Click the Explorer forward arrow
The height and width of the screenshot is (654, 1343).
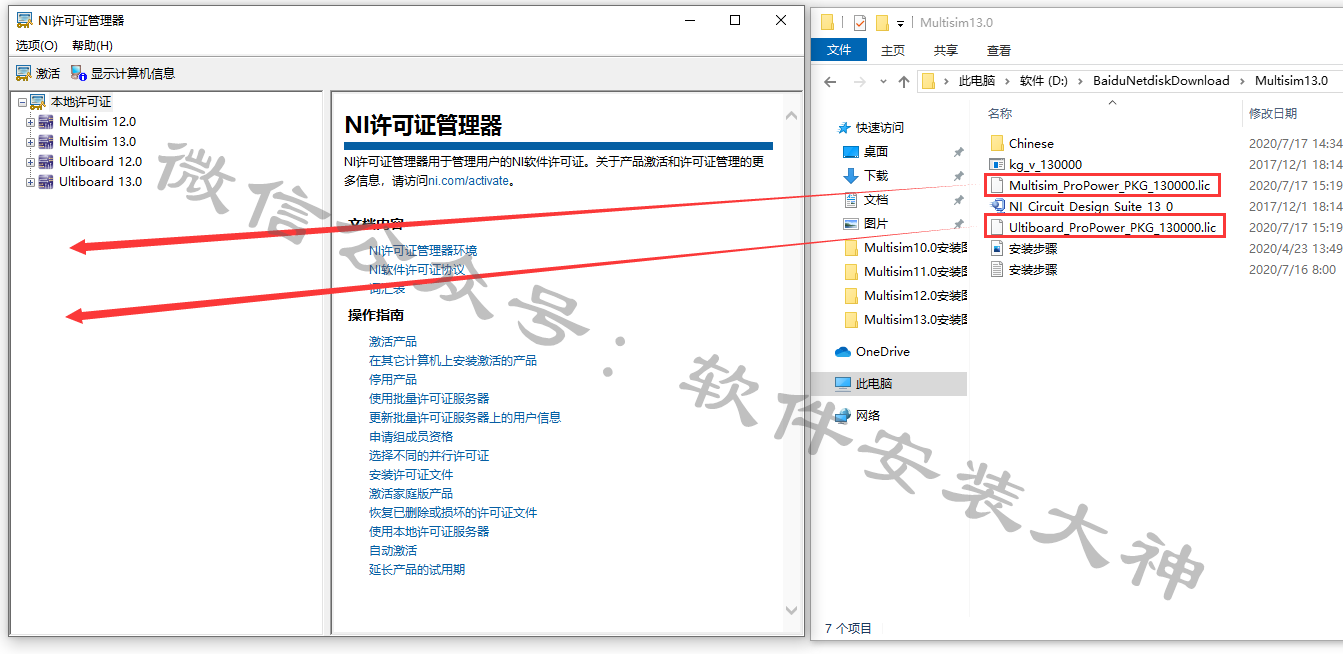859,81
